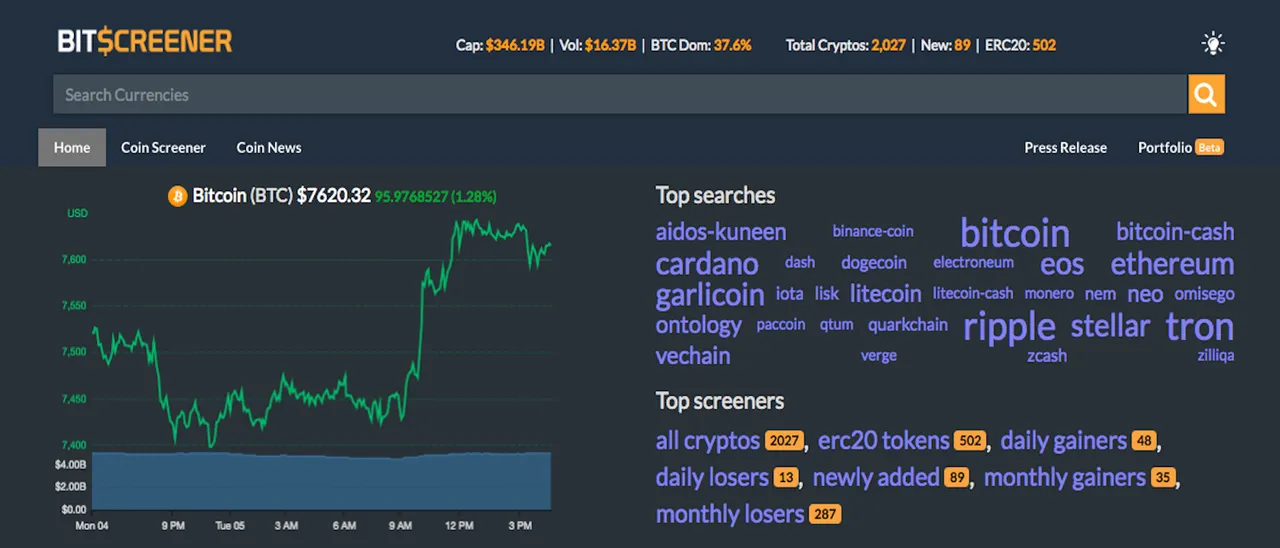Click the Top screeners heading
The width and height of the screenshot is (1280, 548).
coord(720,401)
